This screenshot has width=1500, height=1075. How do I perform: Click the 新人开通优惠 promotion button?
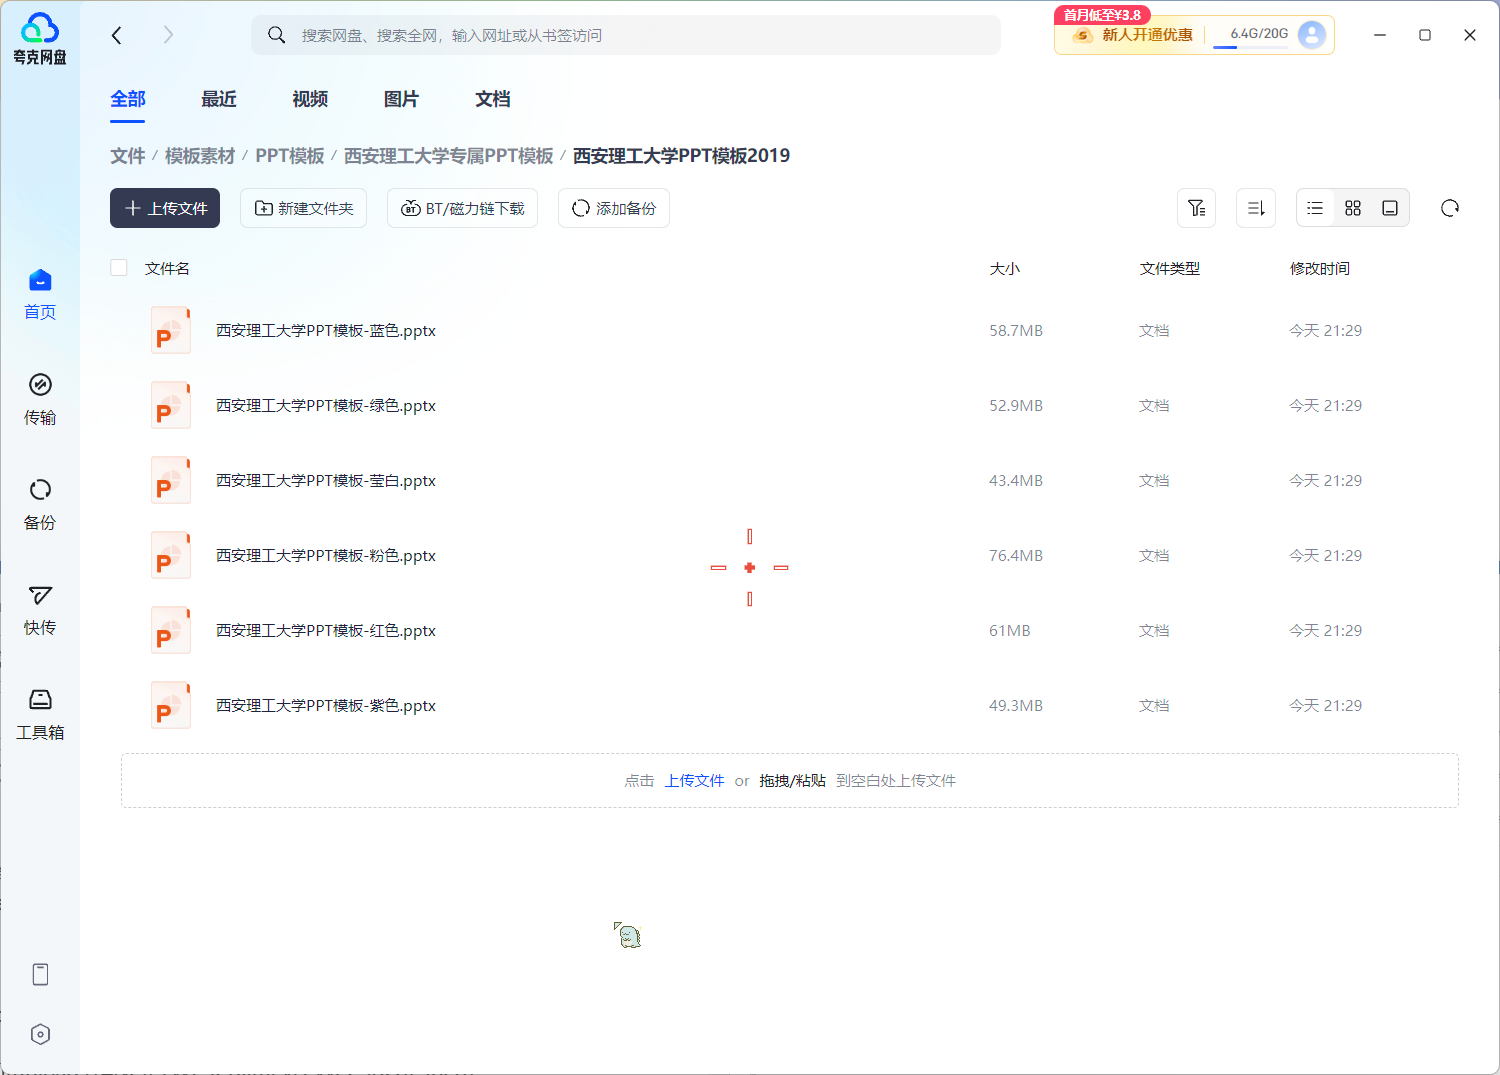tap(1133, 35)
